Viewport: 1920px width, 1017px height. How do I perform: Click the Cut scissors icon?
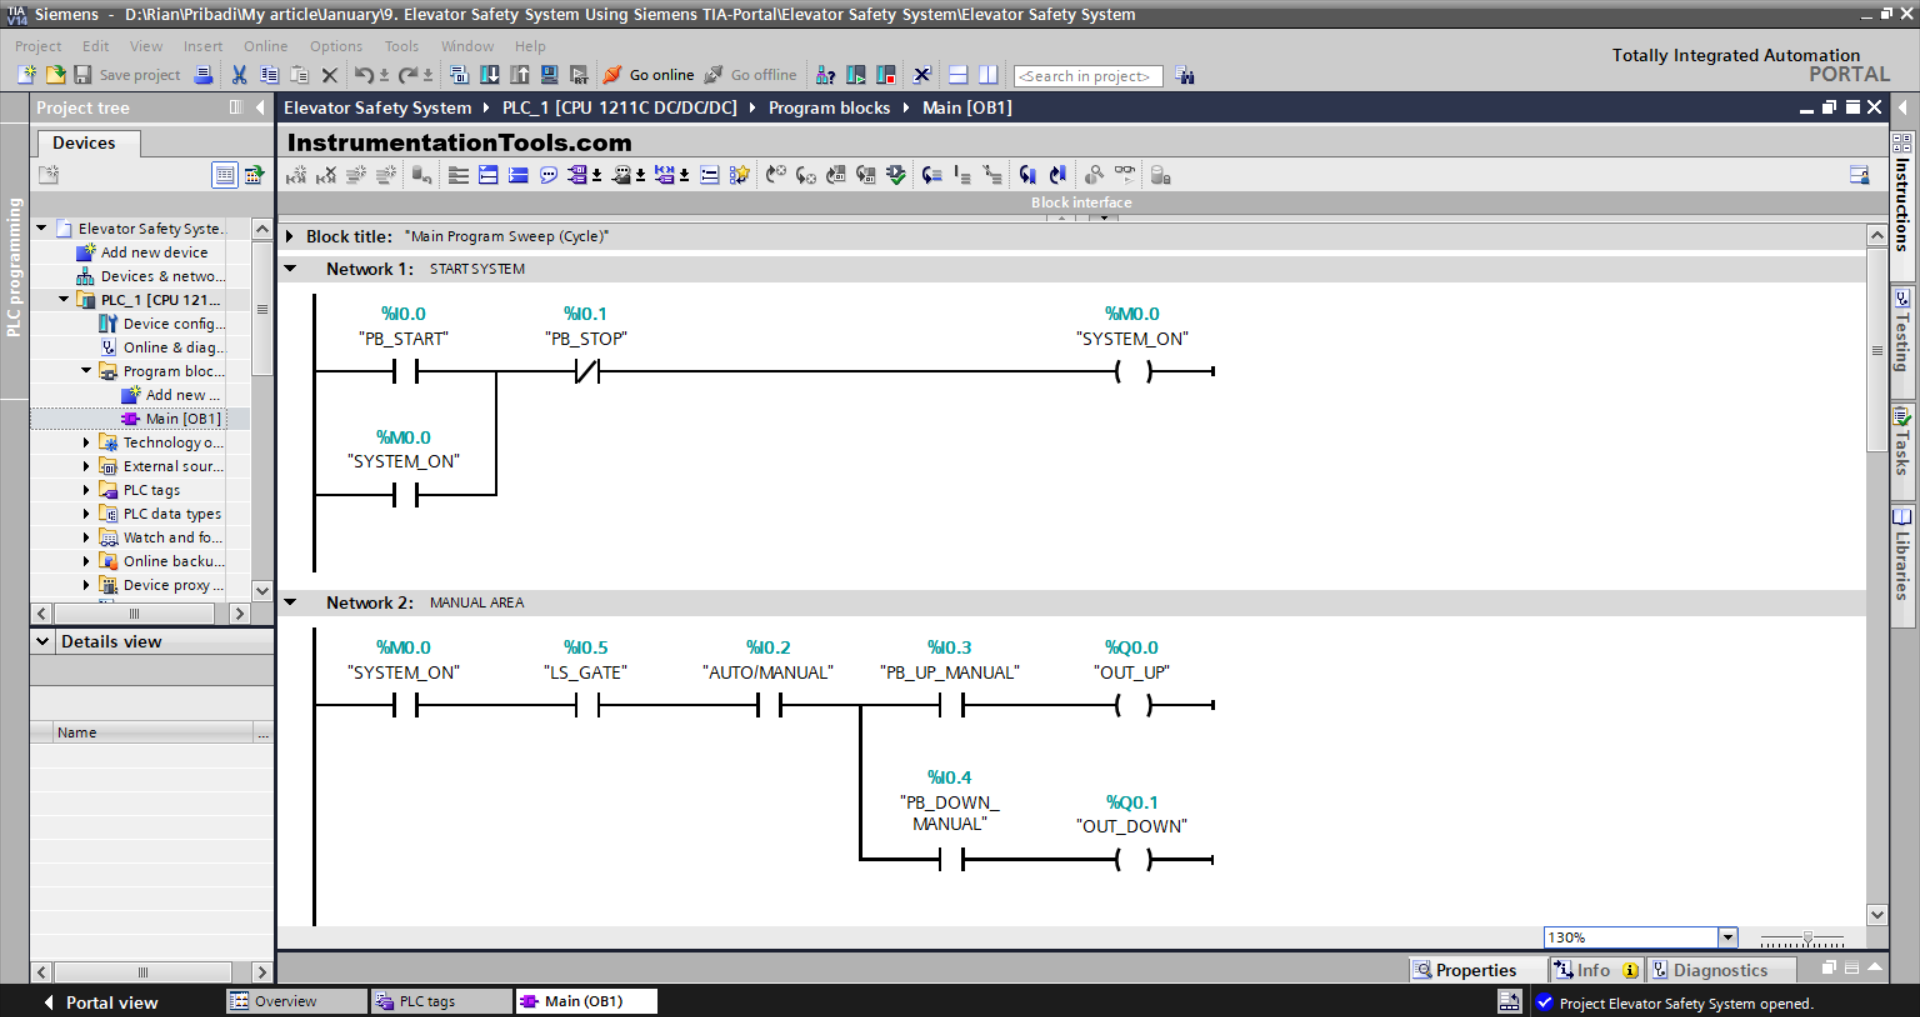[239, 75]
